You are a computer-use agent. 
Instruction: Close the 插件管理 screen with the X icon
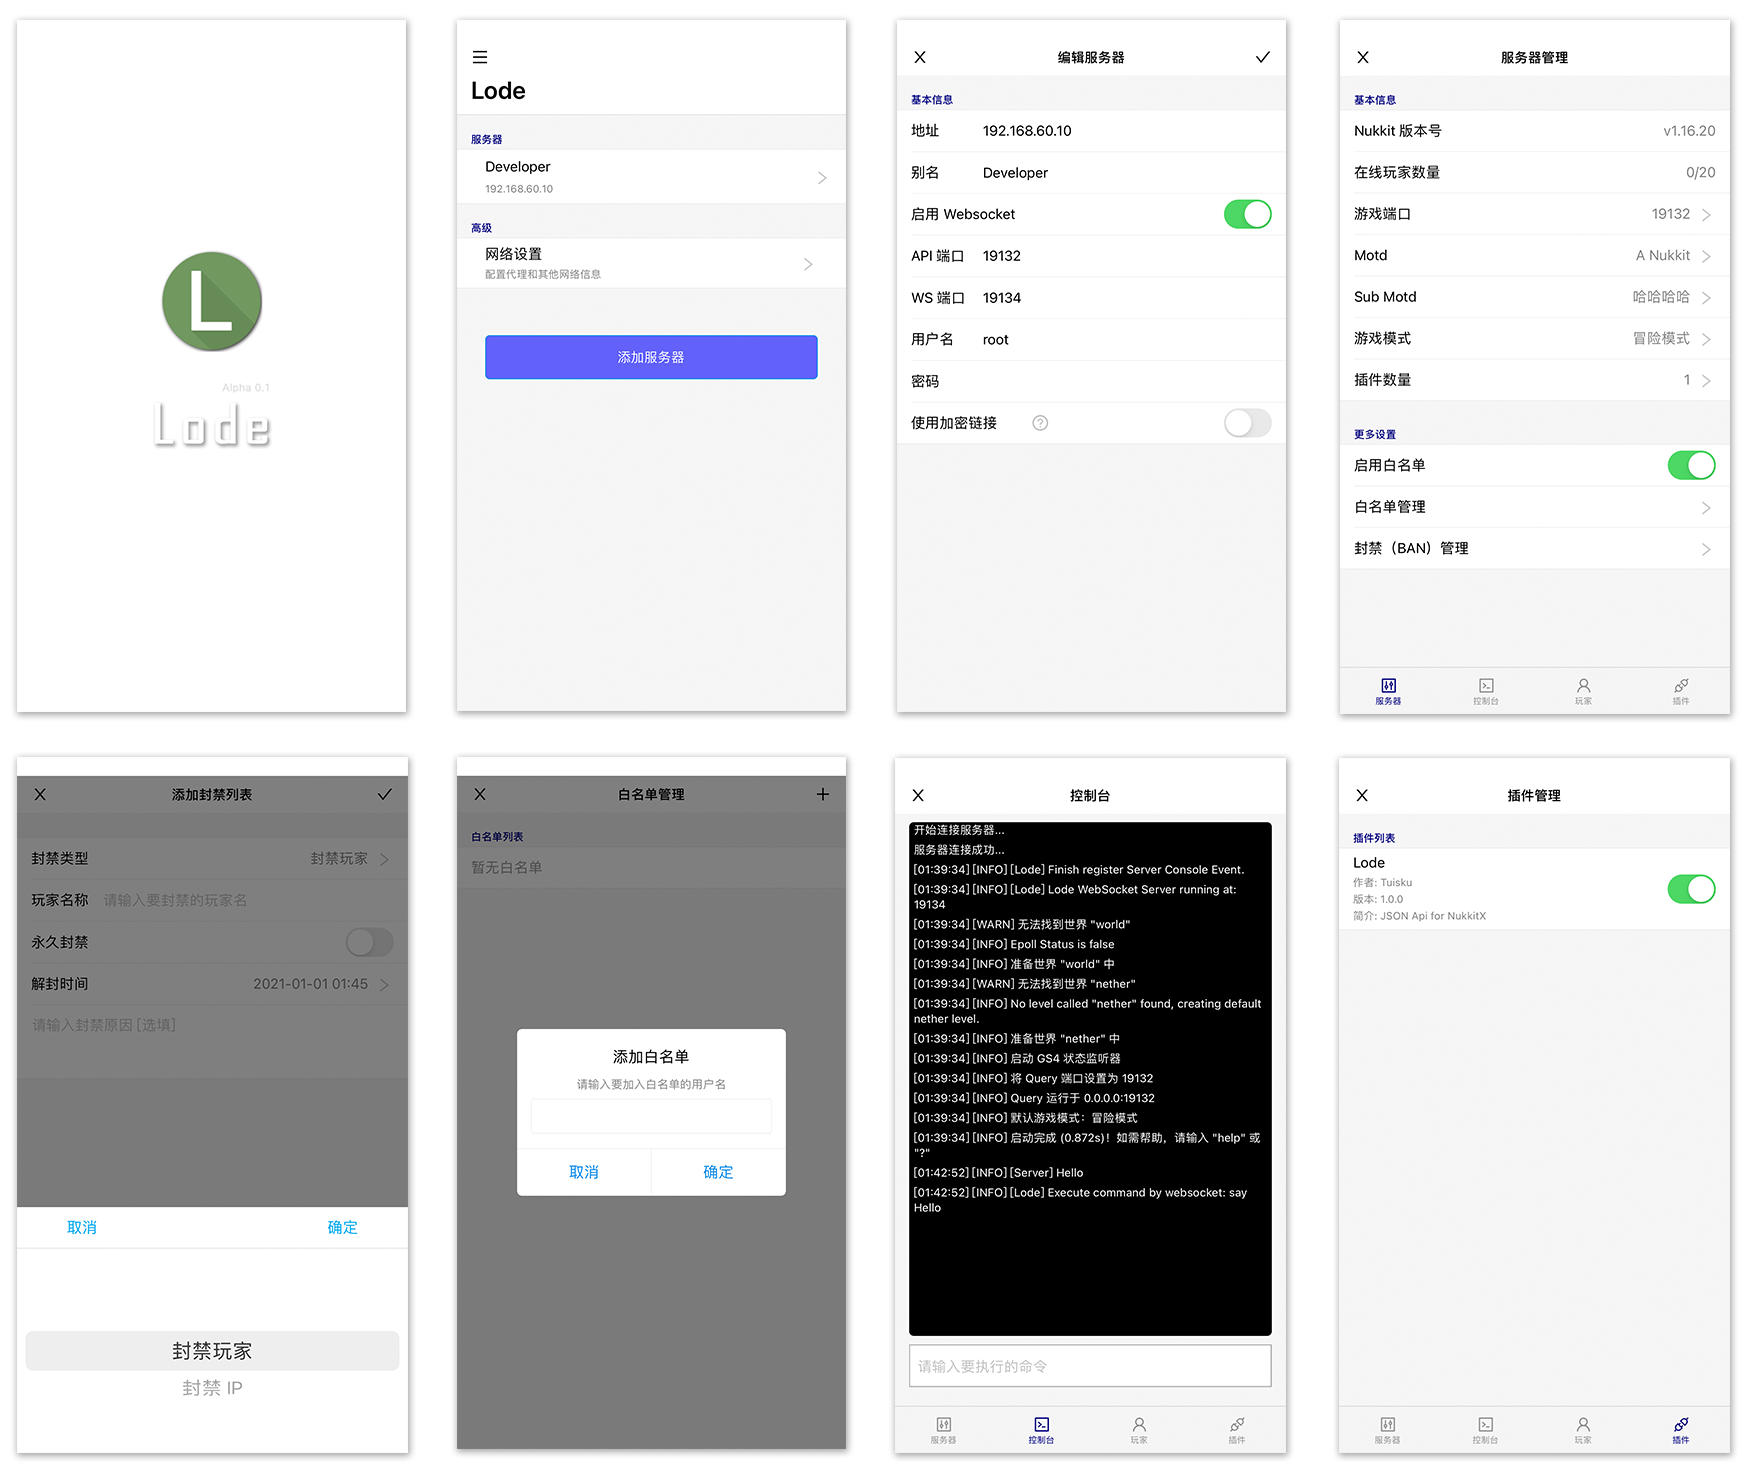coord(1361,795)
